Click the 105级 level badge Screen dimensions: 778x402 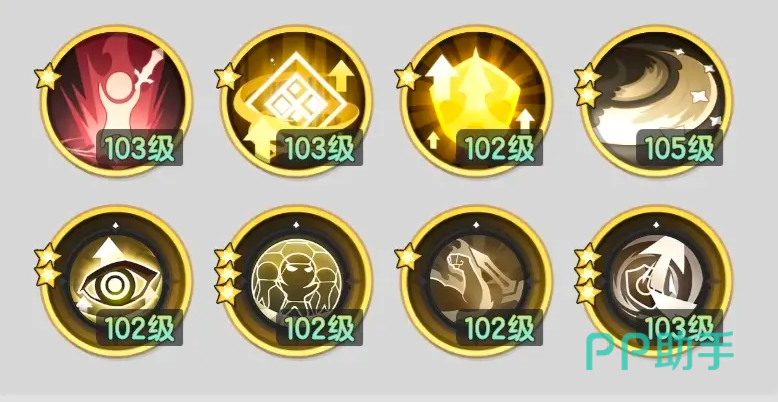679,147
